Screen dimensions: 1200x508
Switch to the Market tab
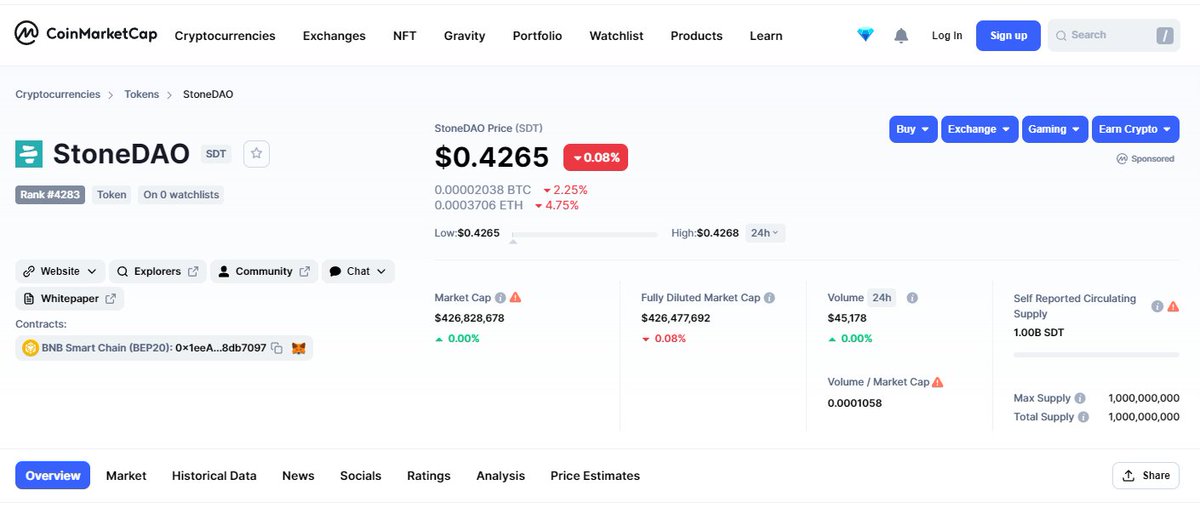click(x=126, y=476)
